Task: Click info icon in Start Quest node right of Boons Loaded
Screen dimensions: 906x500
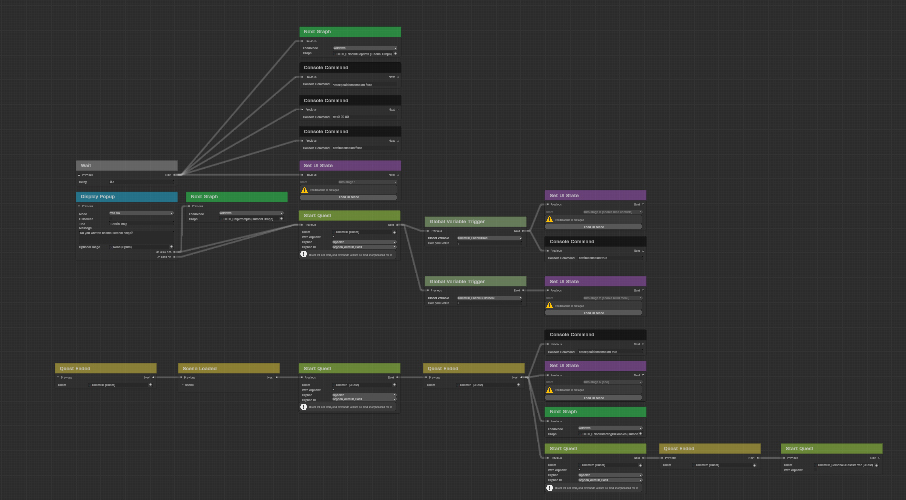Action: pyautogui.click(x=304, y=406)
